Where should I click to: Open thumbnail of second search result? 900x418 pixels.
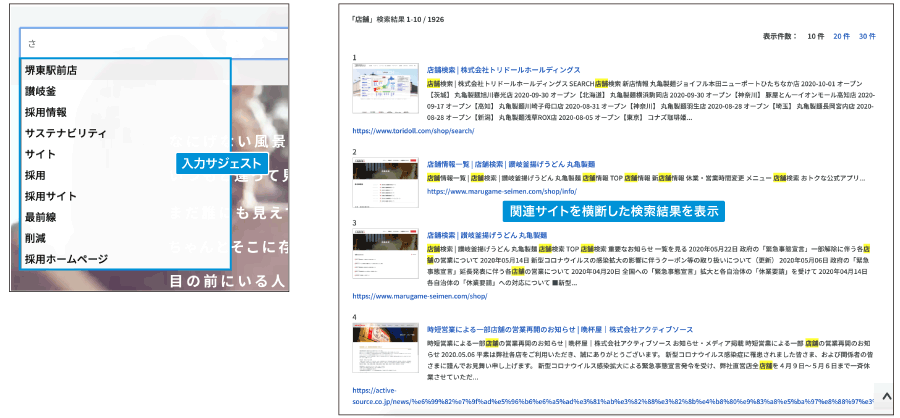coord(385,182)
